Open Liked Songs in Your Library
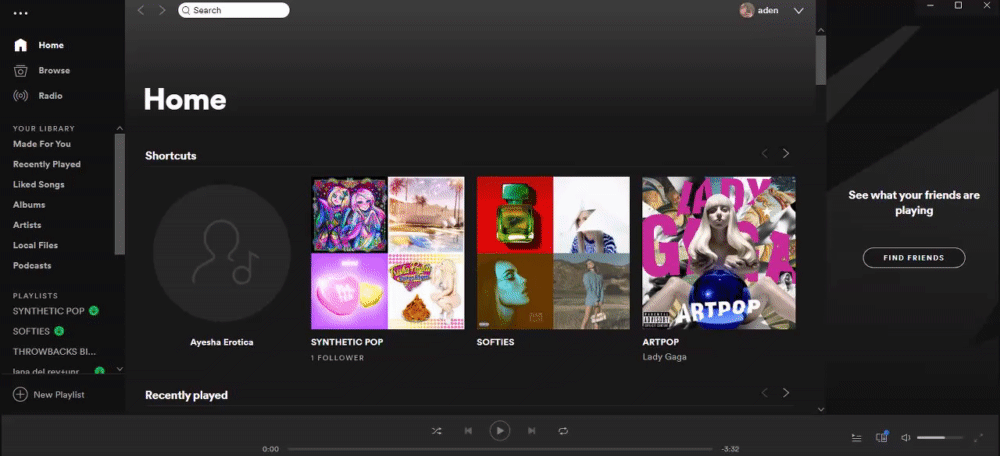The image size is (1000, 456). point(39,184)
